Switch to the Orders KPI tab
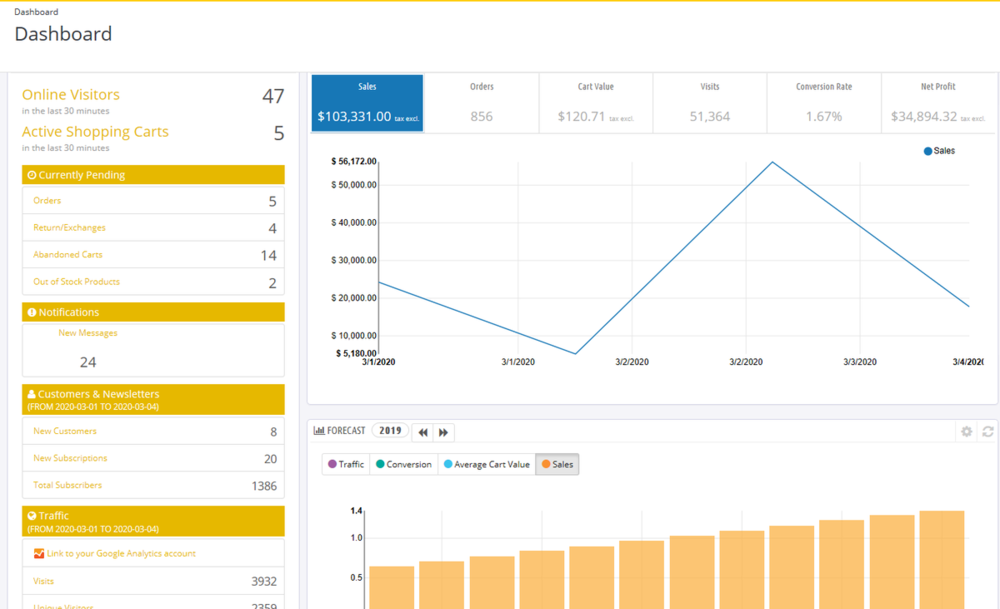The width and height of the screenshot is (1000, 609). pos(482,103)
